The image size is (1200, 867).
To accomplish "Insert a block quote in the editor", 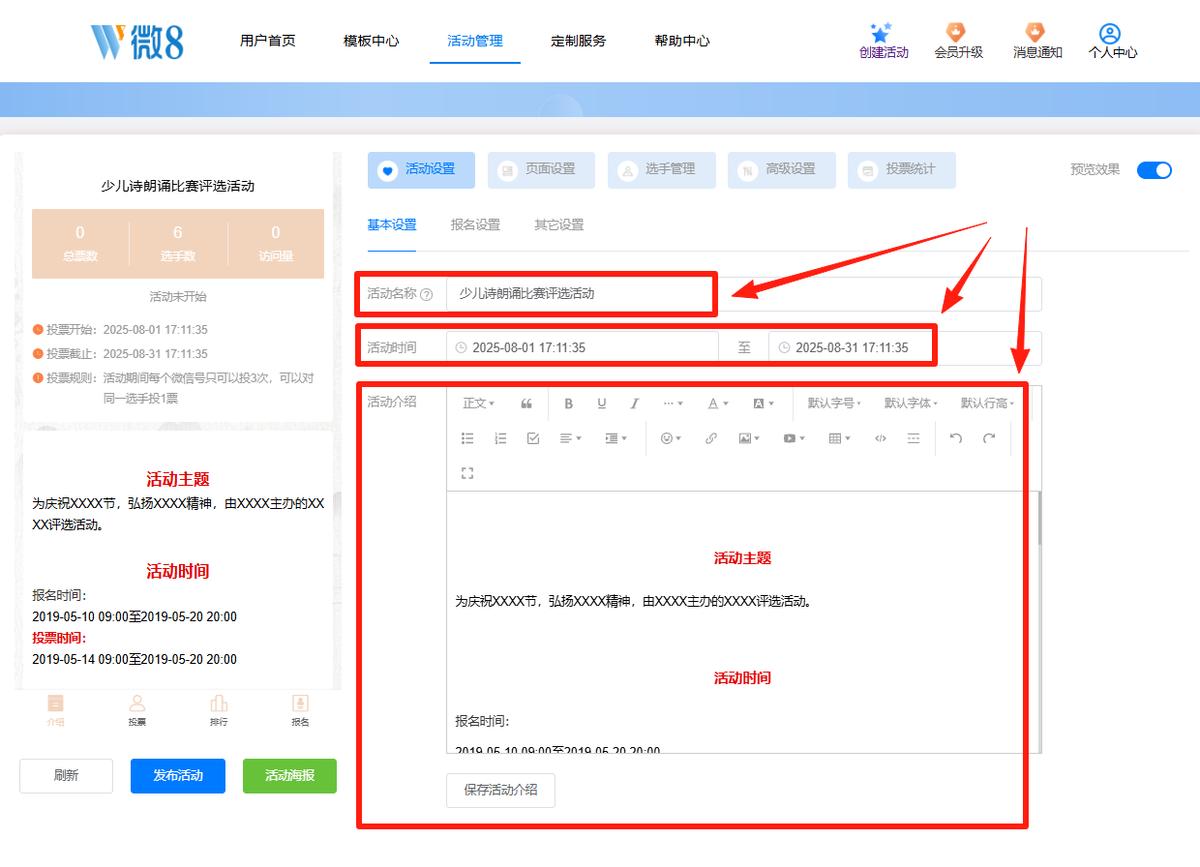I will point(527,403).
